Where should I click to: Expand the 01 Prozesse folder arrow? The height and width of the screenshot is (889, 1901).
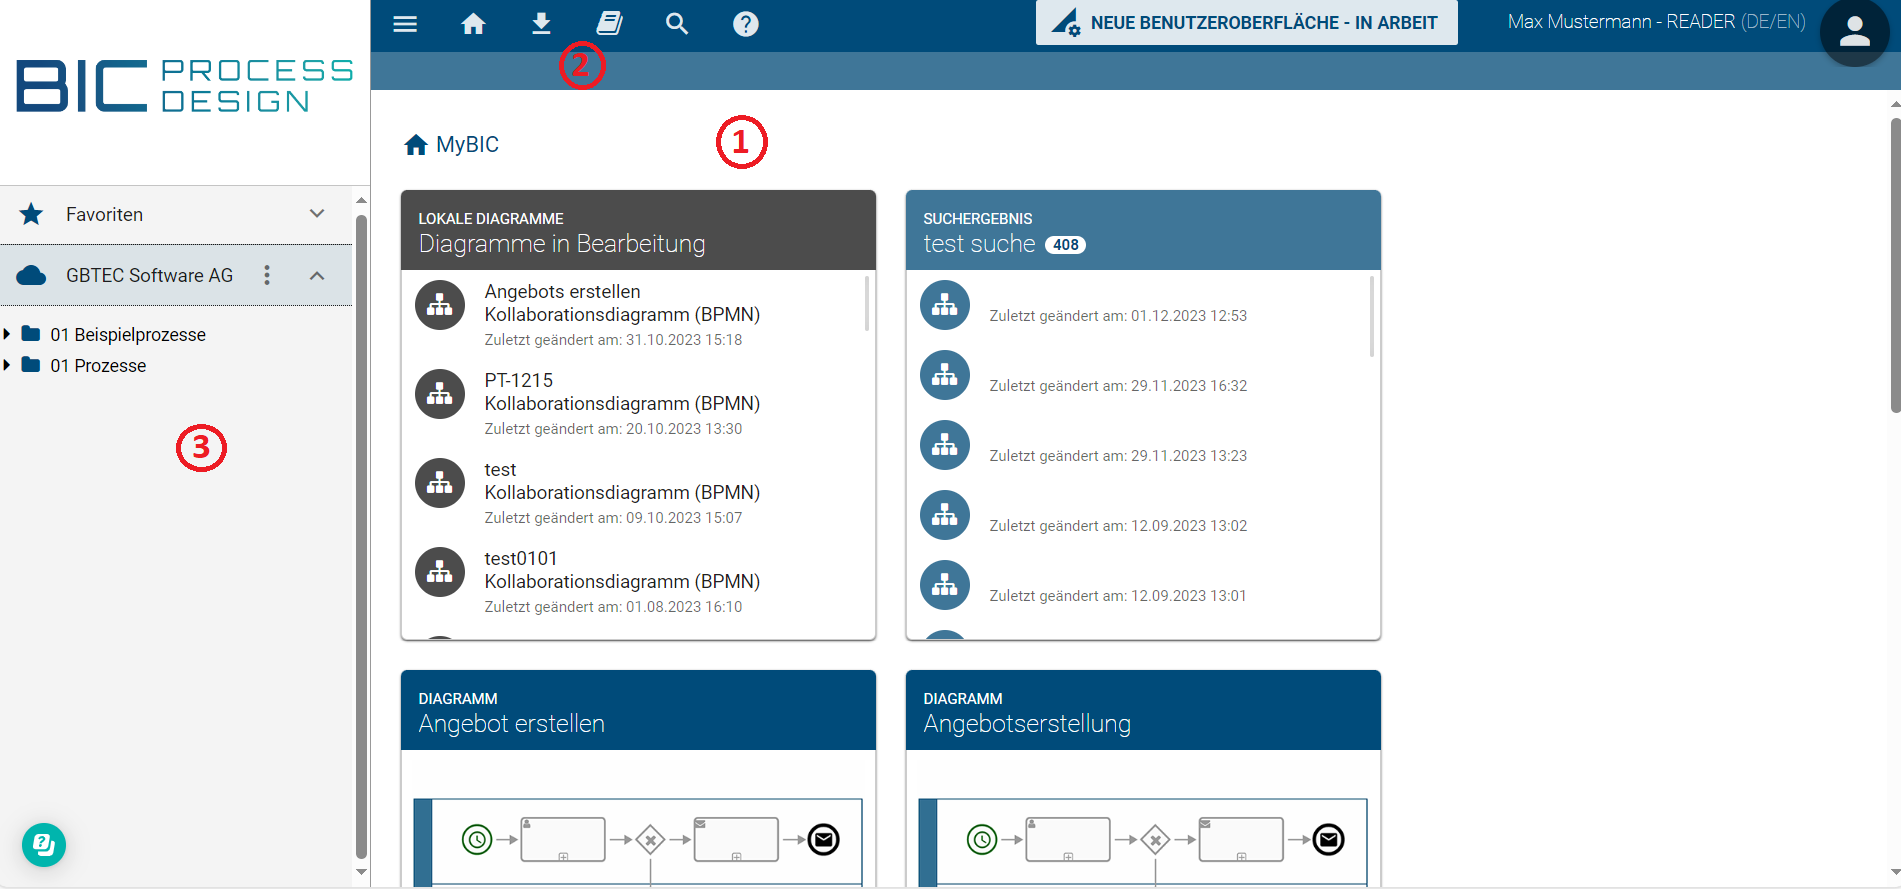click(8, 365)
